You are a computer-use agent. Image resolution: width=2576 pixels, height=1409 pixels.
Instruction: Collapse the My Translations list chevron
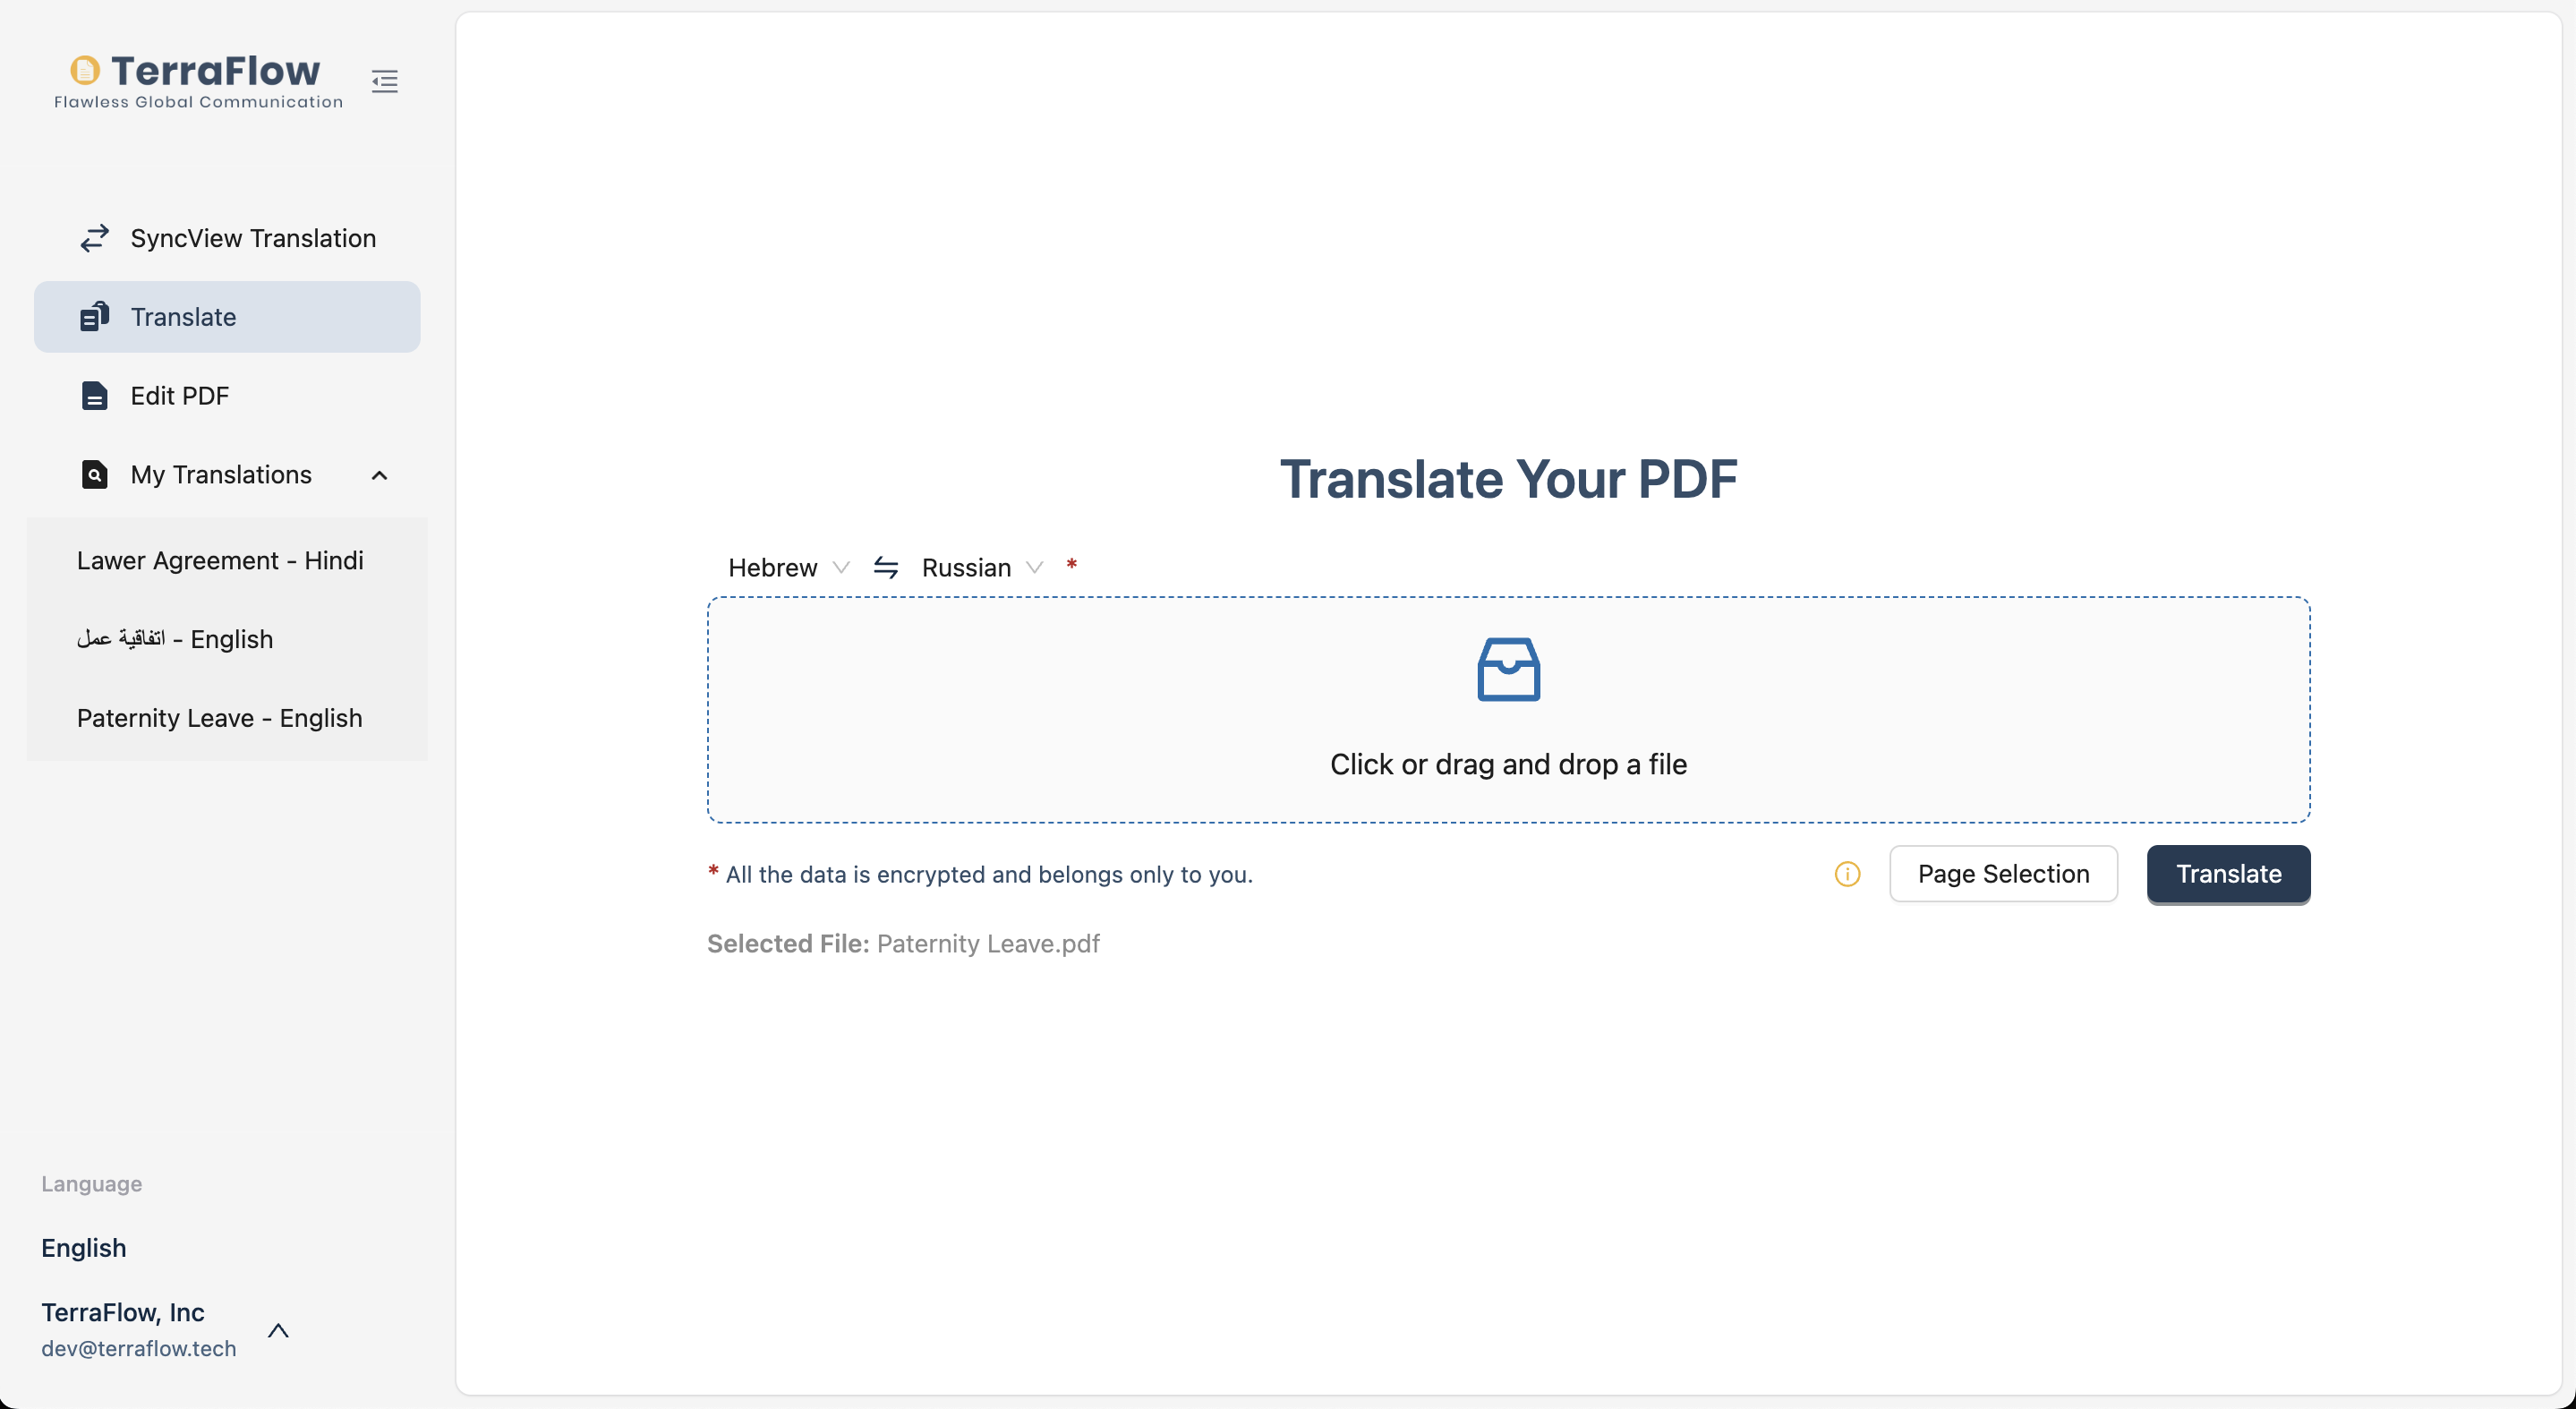click(x=379, y=475)
